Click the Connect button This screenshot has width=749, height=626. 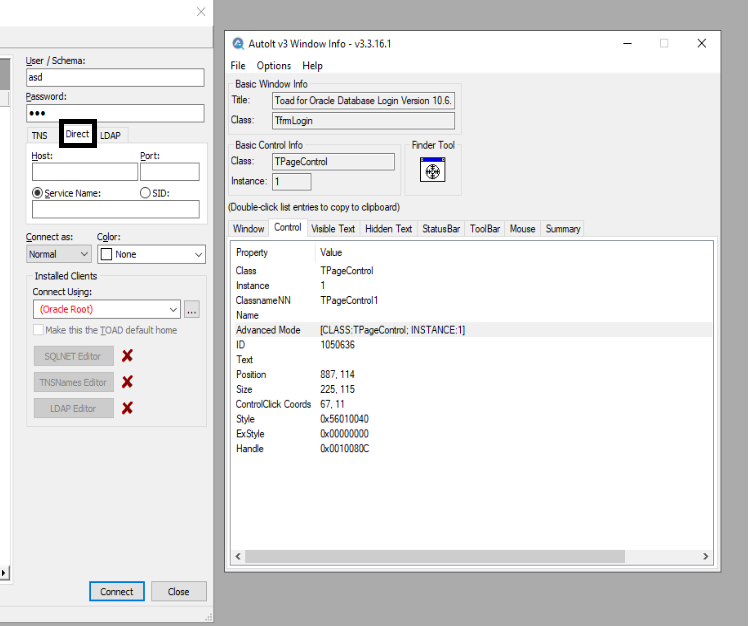117,592
